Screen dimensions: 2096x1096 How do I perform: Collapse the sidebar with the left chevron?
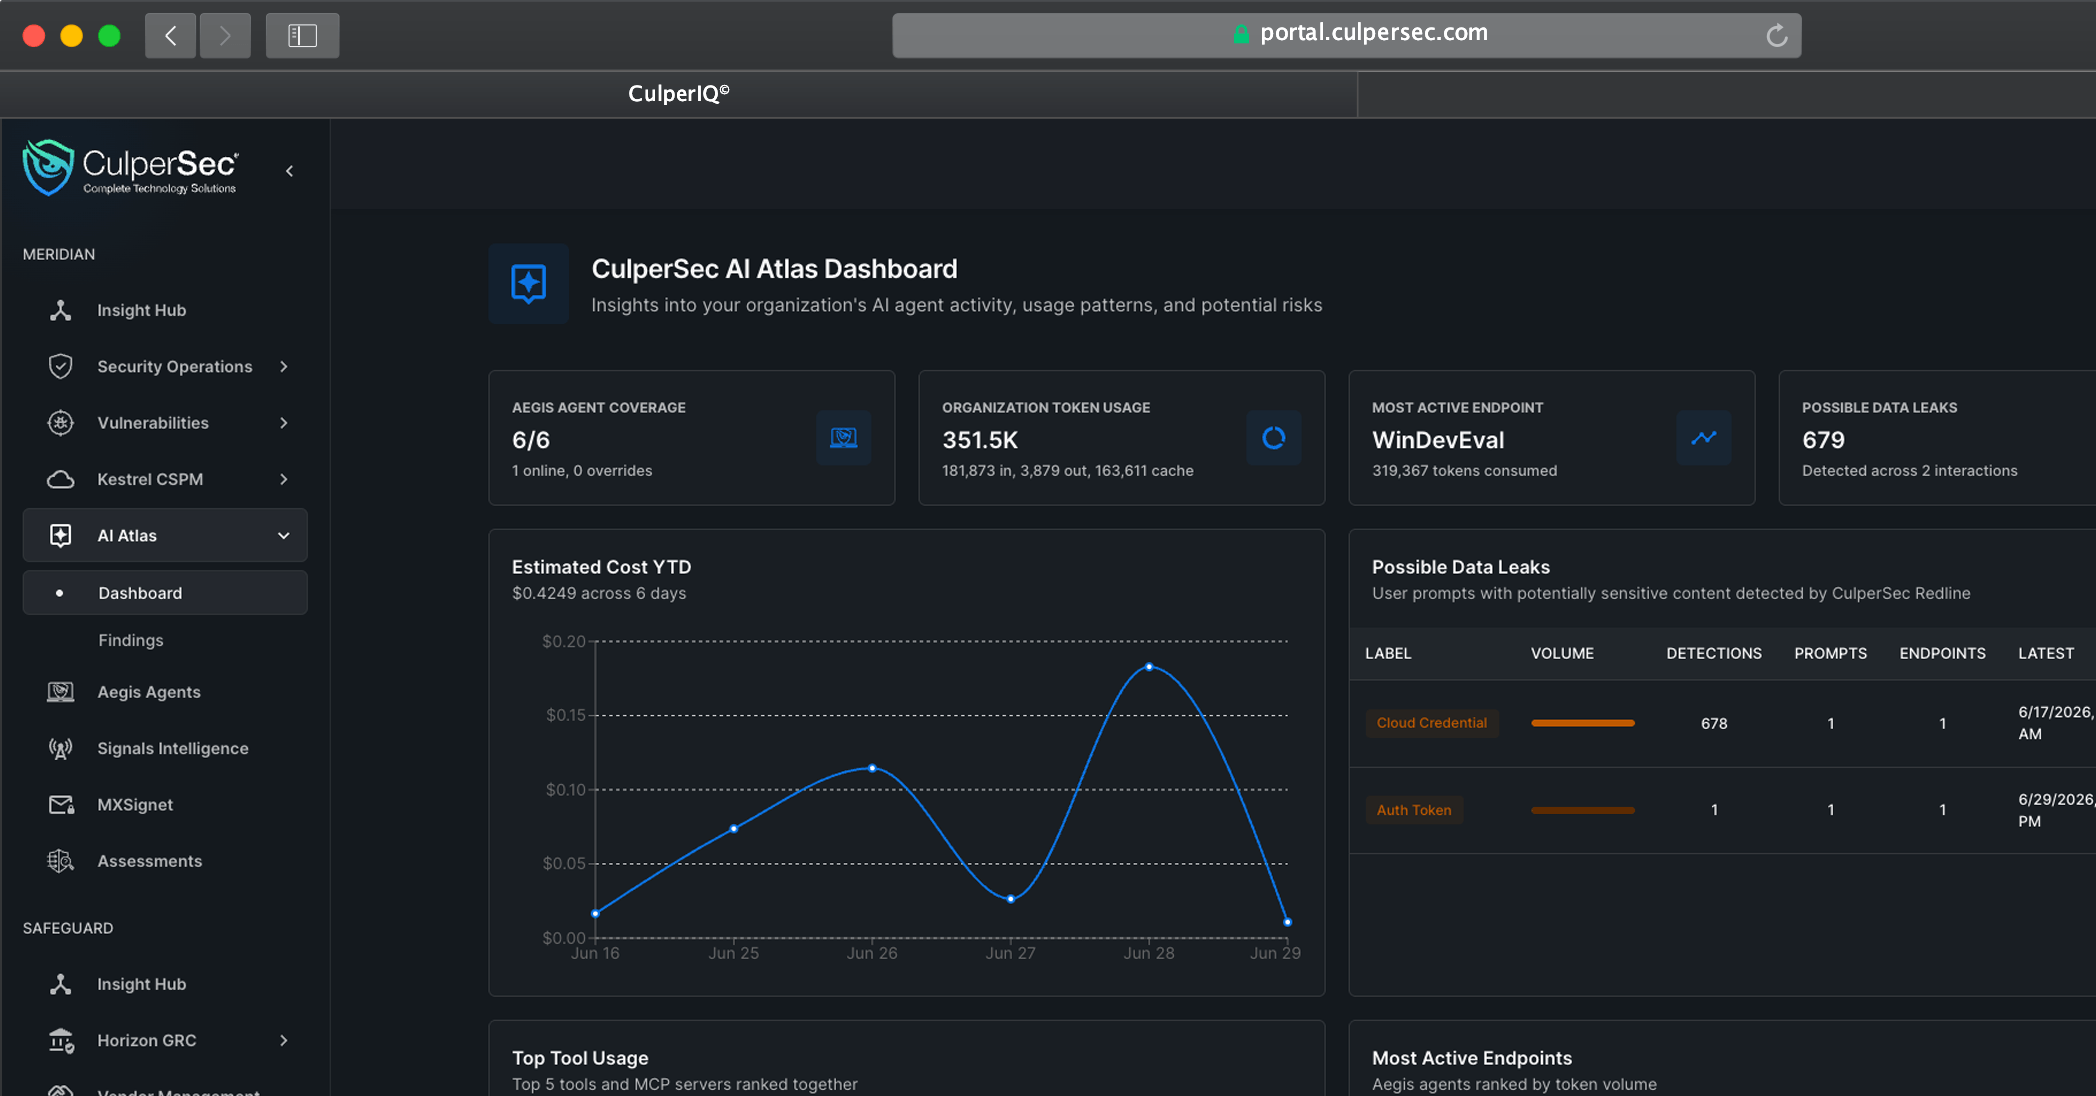[290, 171]
